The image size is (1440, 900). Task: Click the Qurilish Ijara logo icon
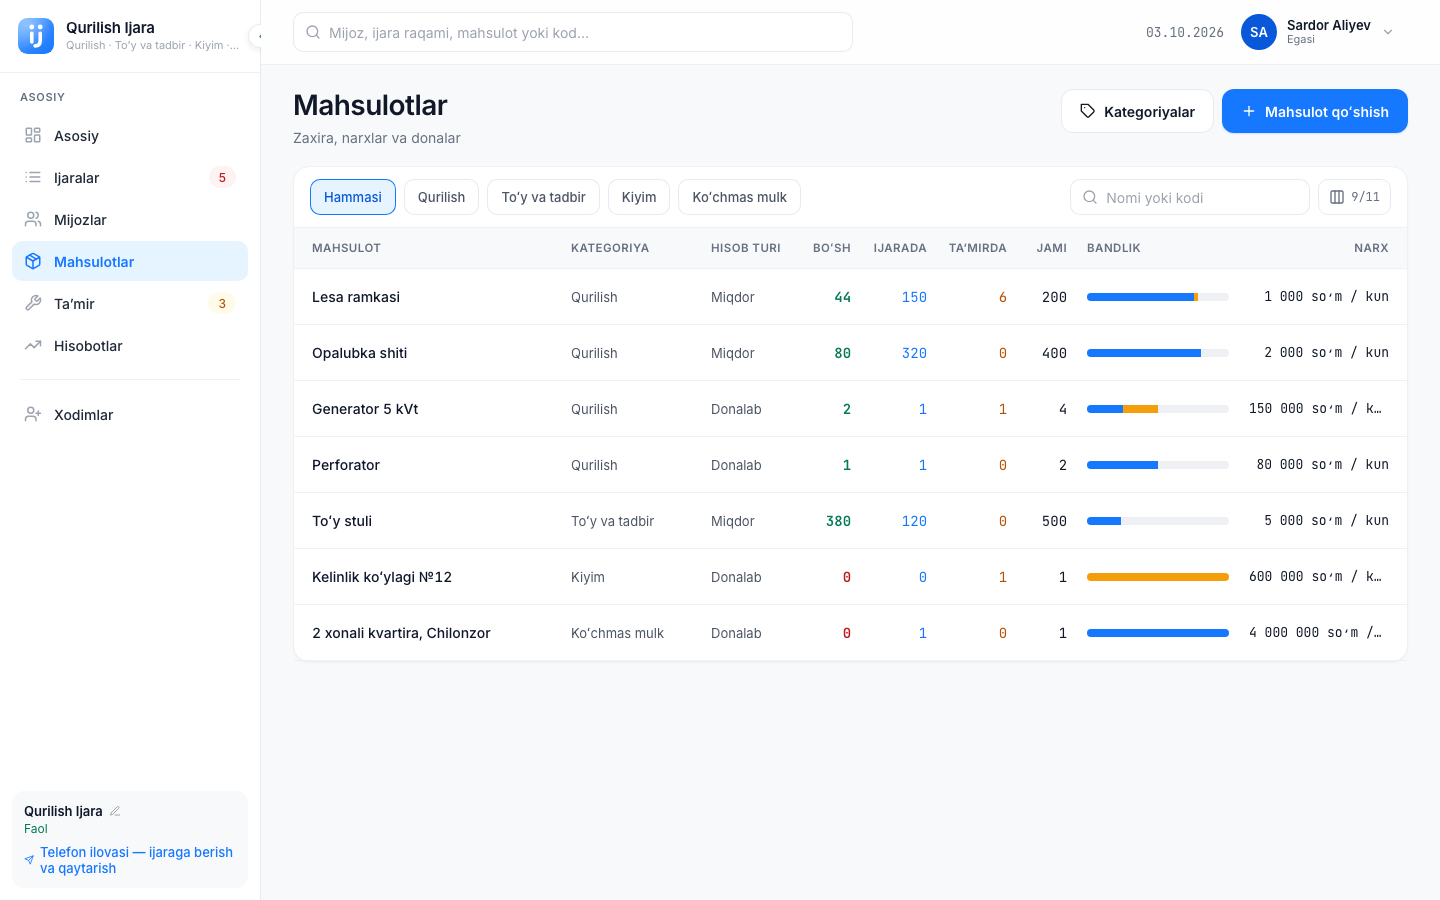[x=36, y=36]
